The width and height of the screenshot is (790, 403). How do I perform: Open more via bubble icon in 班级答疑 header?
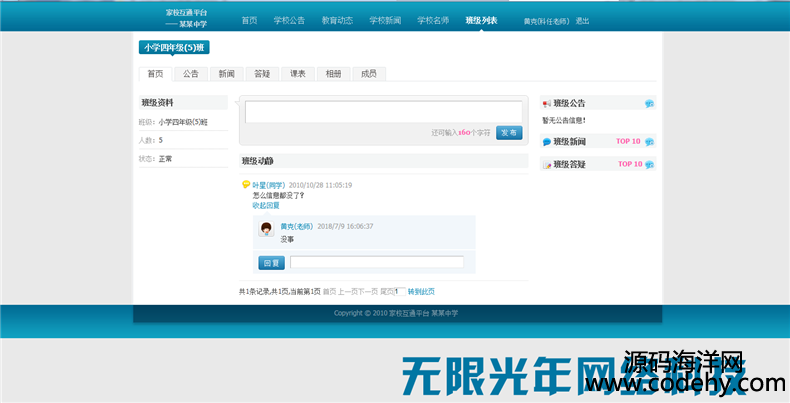coord(649,165)
